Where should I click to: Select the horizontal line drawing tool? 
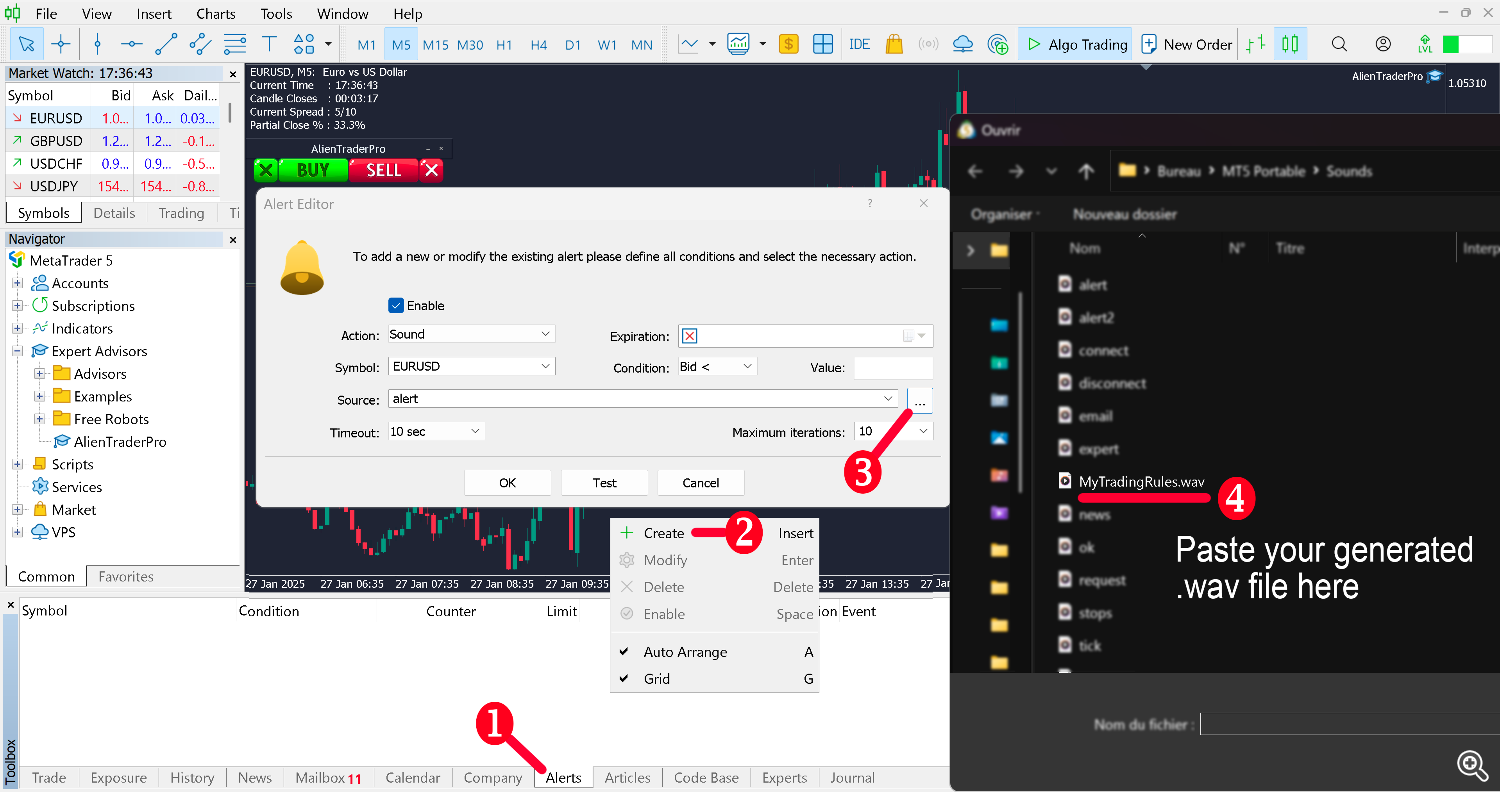point(131,44)
